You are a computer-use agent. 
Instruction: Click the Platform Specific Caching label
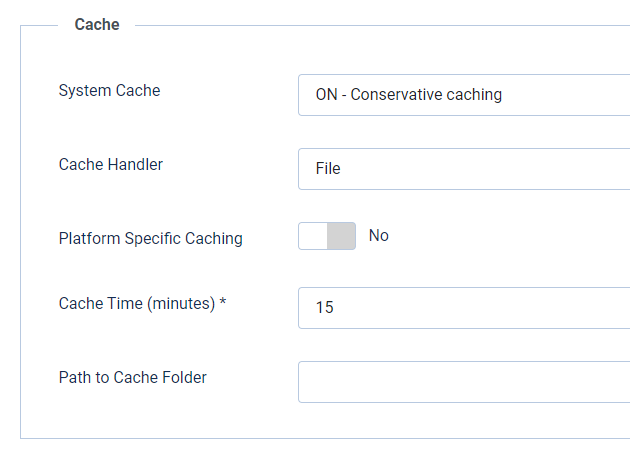point(150,239)
